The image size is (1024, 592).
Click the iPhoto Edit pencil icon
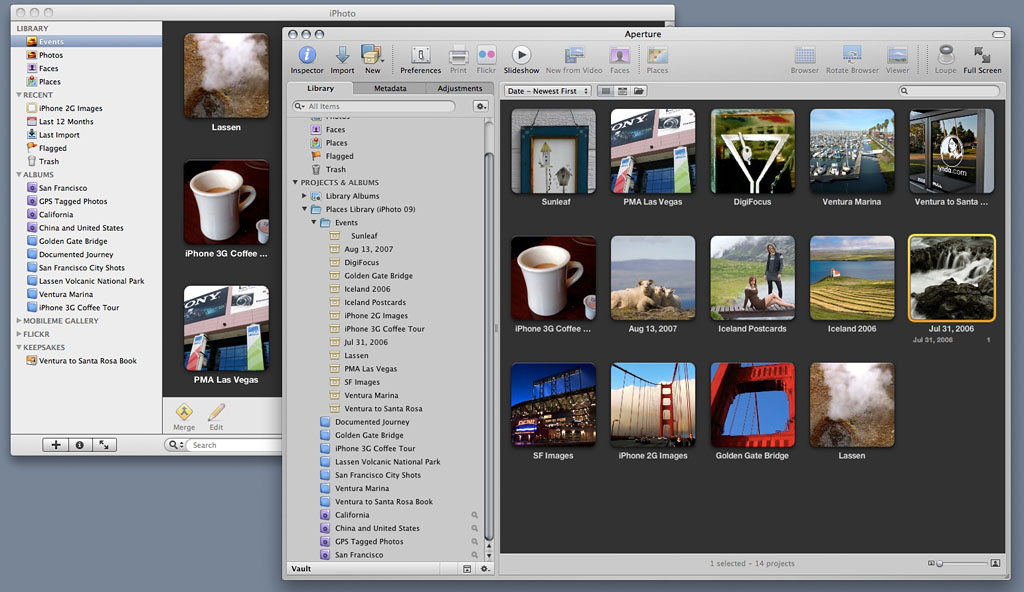pyautogui.click(x=216, y=412)
